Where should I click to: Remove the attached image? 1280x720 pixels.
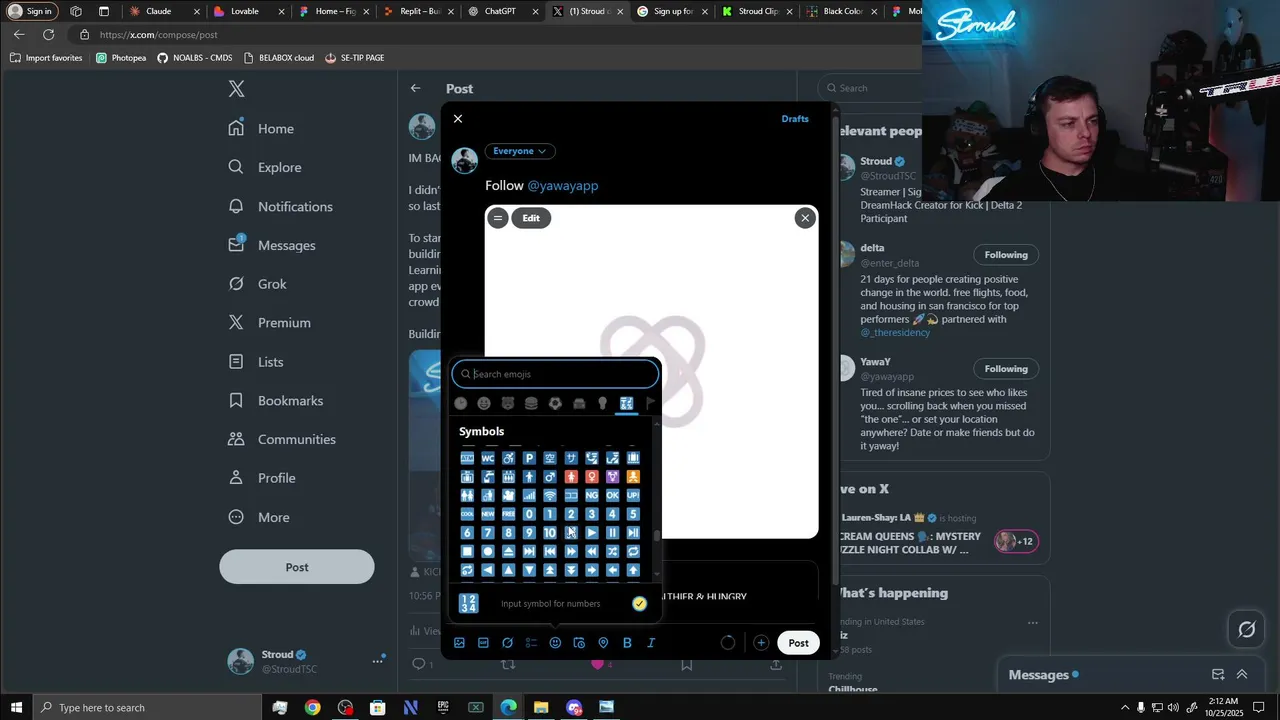(805, 218)
